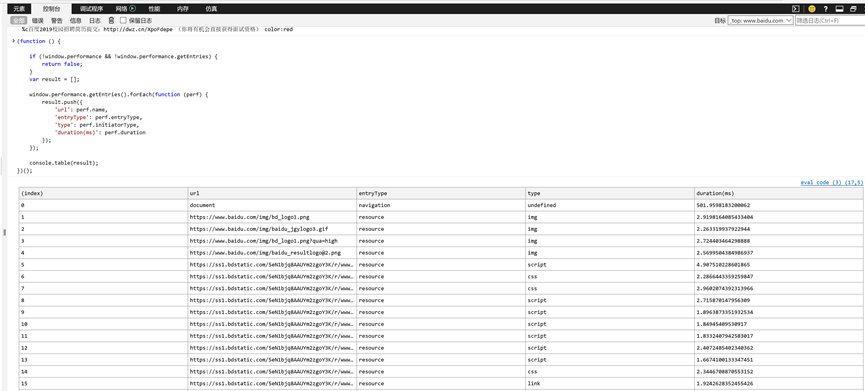Screen dimensions: 865x391
Task: Switch to the 调试程序 tab
Action: pyautogui.click(x=91, y=9)
